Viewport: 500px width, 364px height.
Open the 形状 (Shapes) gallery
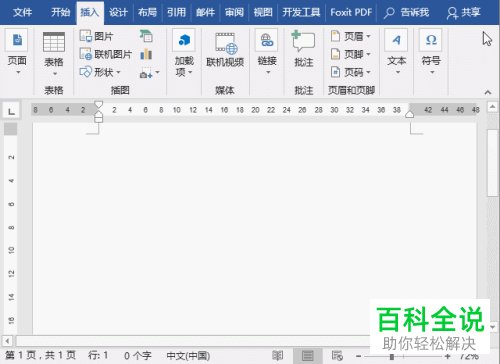(100, 72)
